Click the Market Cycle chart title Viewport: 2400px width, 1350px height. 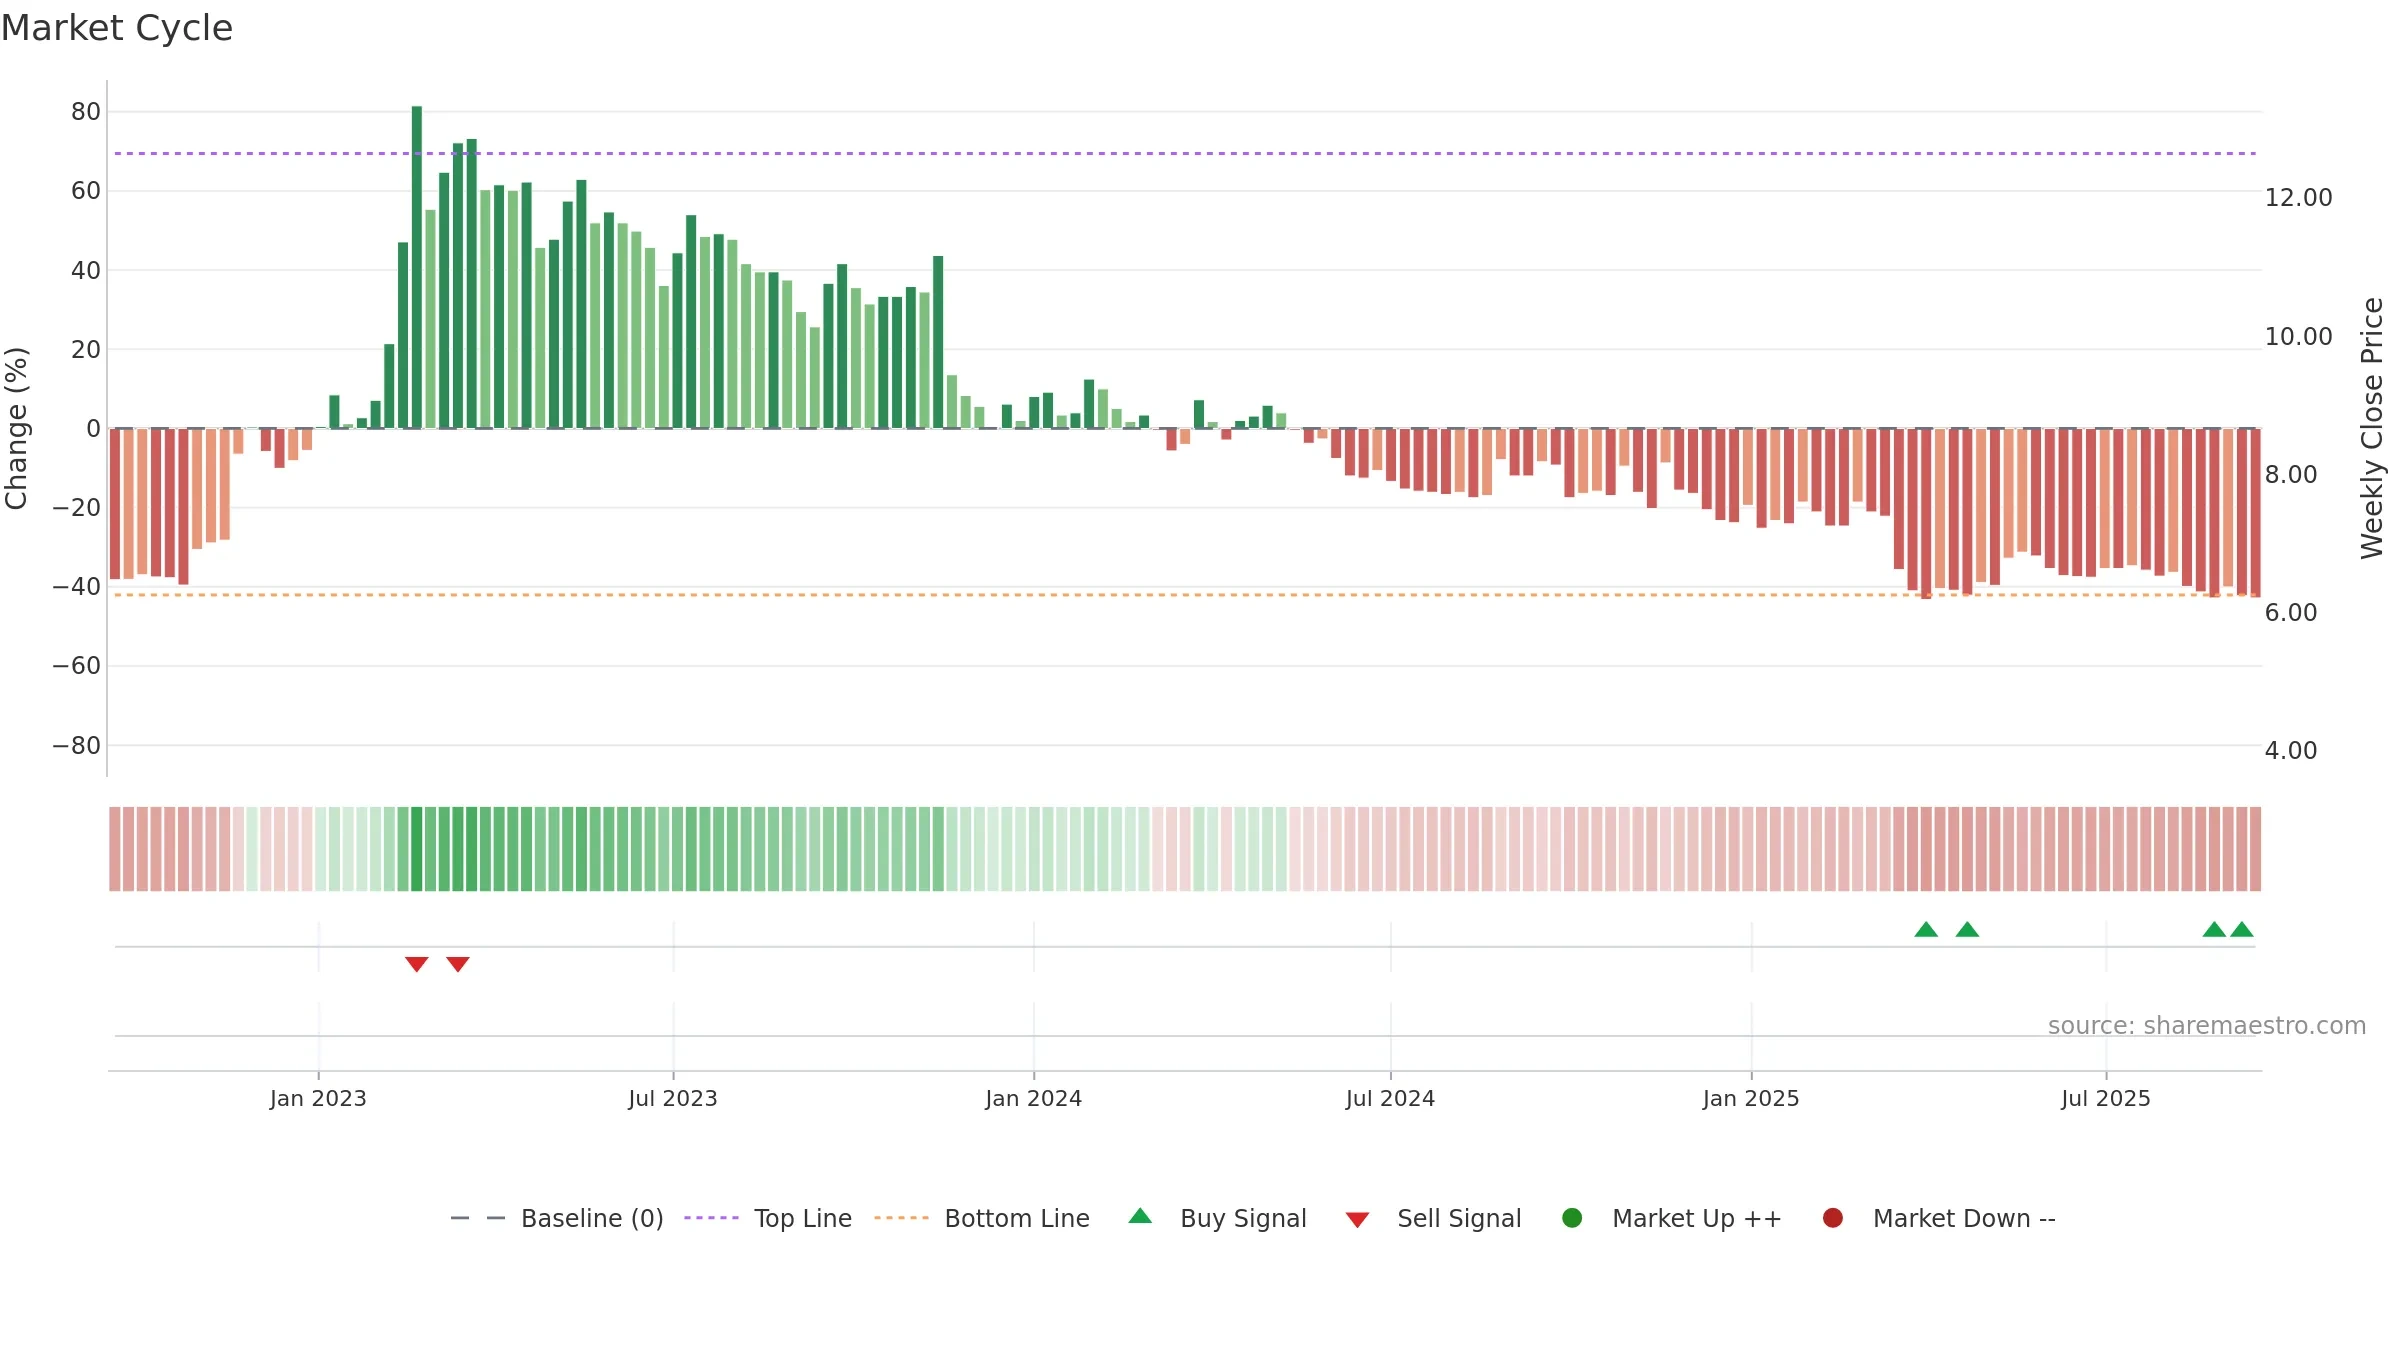[x=117, y=28]
